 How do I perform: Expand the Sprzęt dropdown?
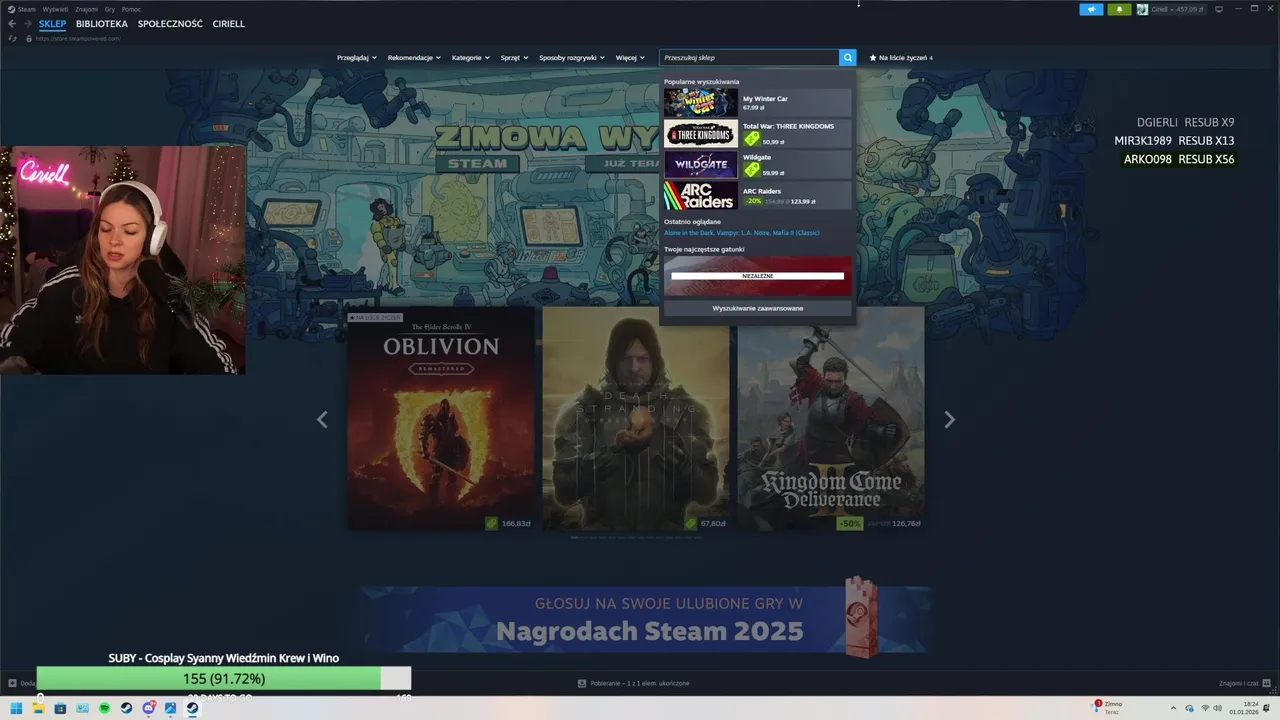click(x=515, y=58)
